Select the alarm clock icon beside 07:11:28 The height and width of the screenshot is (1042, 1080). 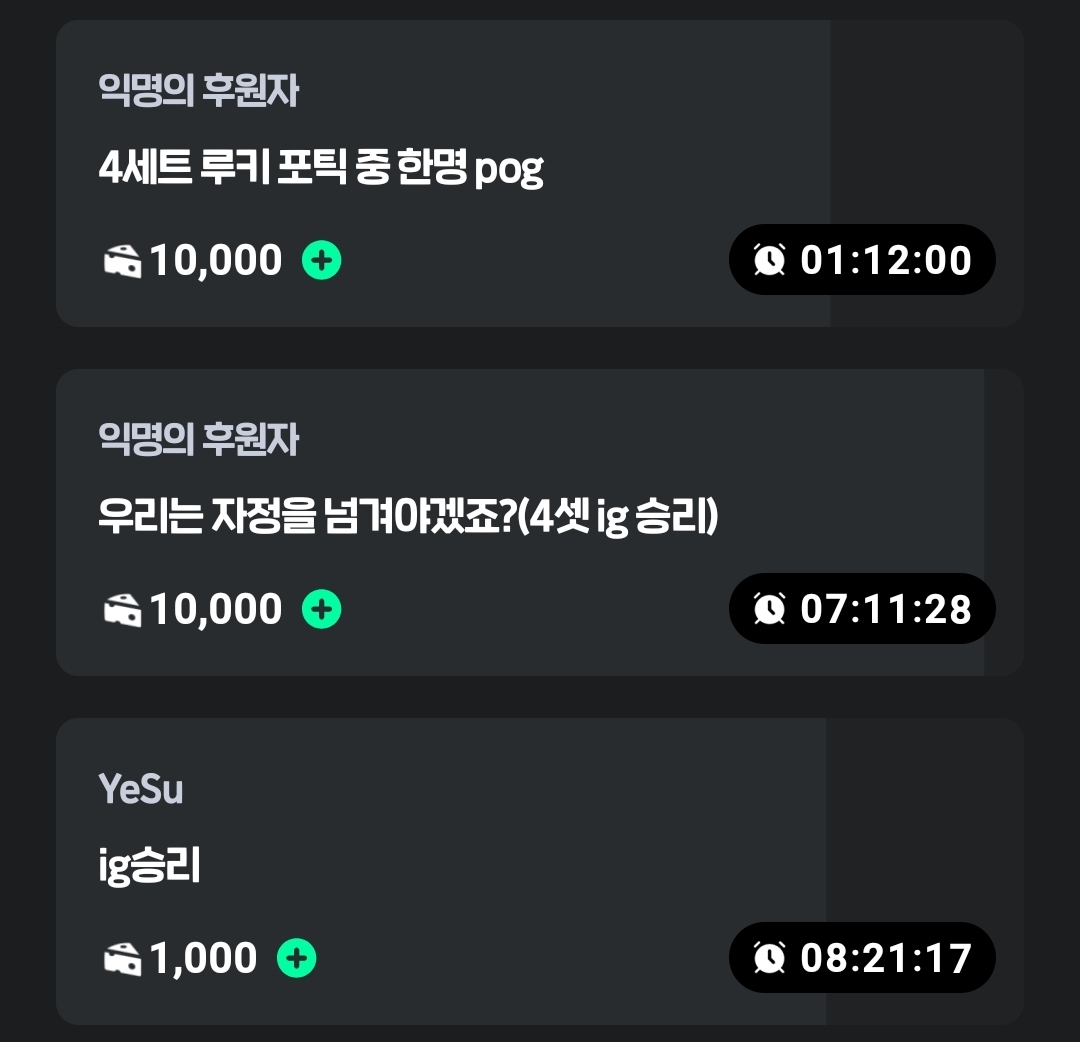(x=770, y=608)
